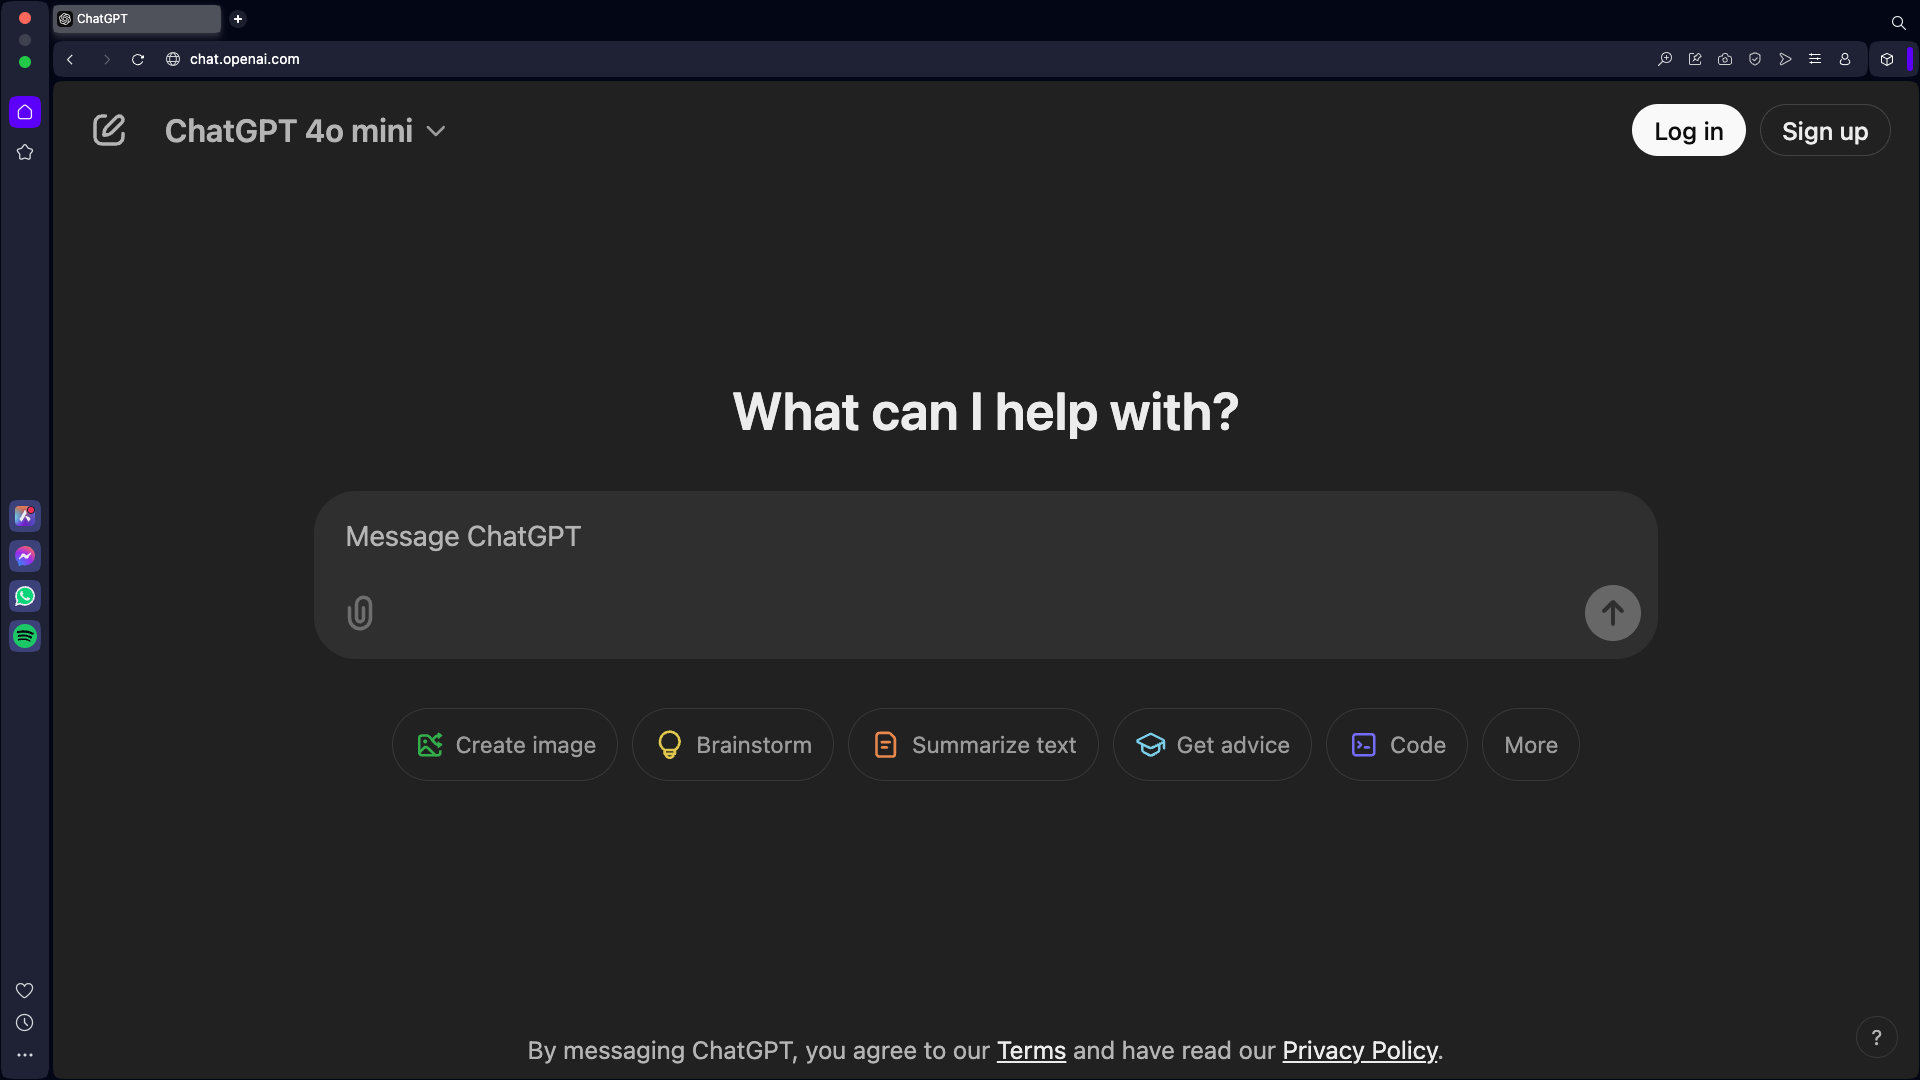
Task: Open the Privacy Policy link
Action: click(1360, 1051)
